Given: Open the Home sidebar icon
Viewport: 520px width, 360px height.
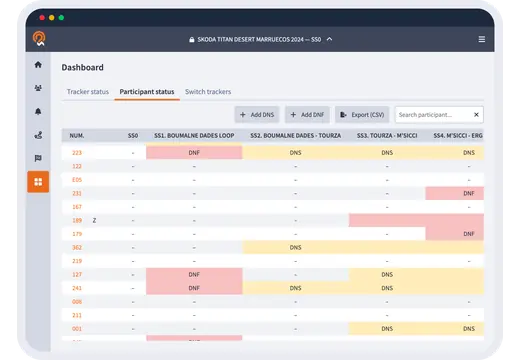Looking at the screenshot, I should (38, 65).
